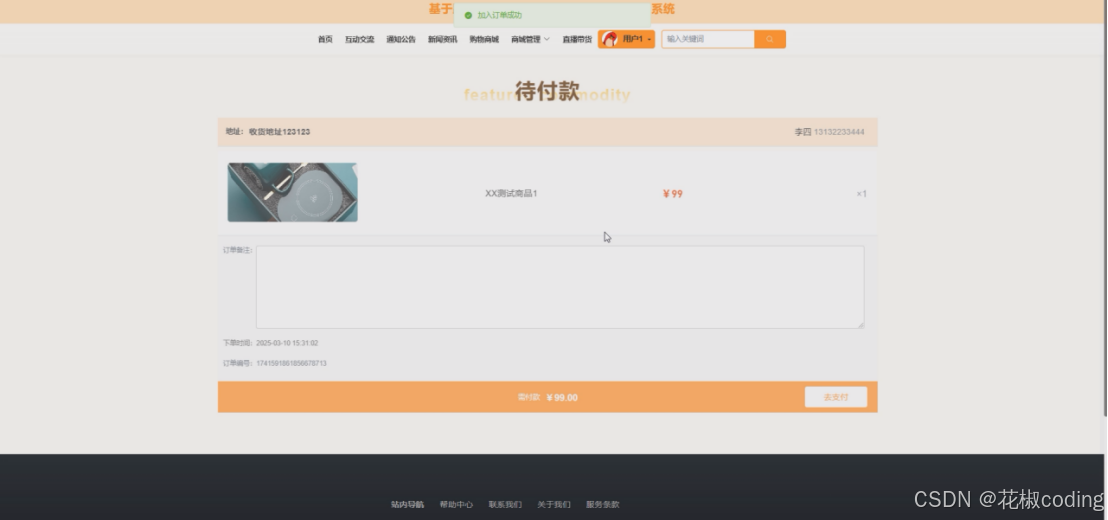Open 互动交流 menu item
This screenshot has width=1108, height=520.
[360, 40]
